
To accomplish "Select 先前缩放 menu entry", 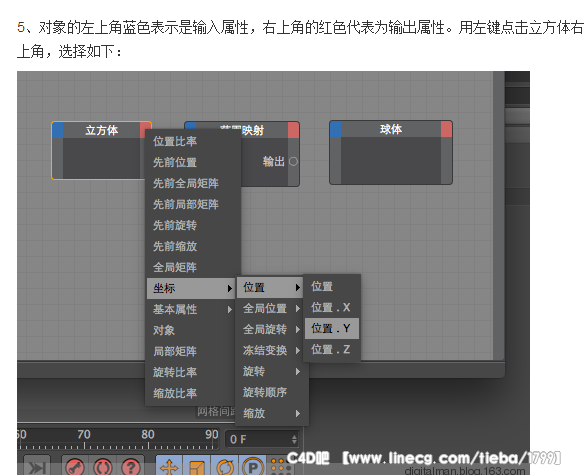I will (x=192, y=246).
